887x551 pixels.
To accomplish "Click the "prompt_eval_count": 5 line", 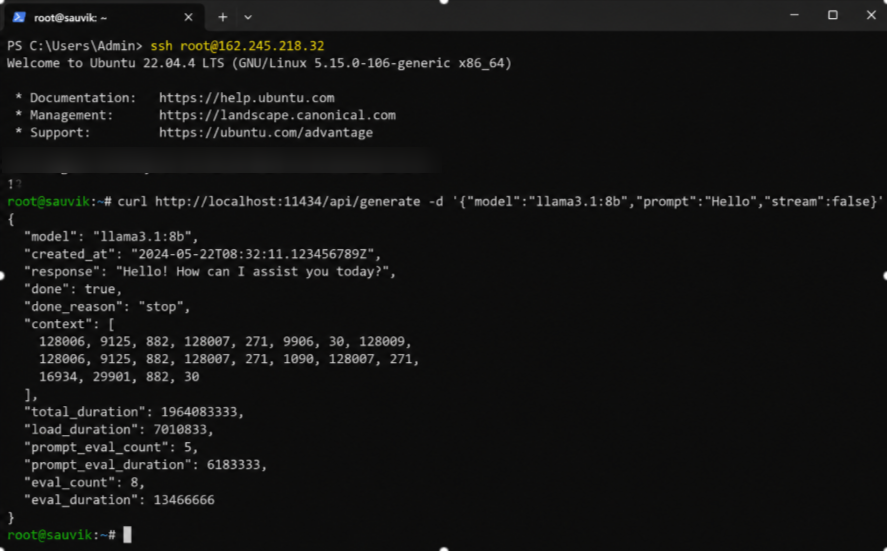I will pos(111,447).
